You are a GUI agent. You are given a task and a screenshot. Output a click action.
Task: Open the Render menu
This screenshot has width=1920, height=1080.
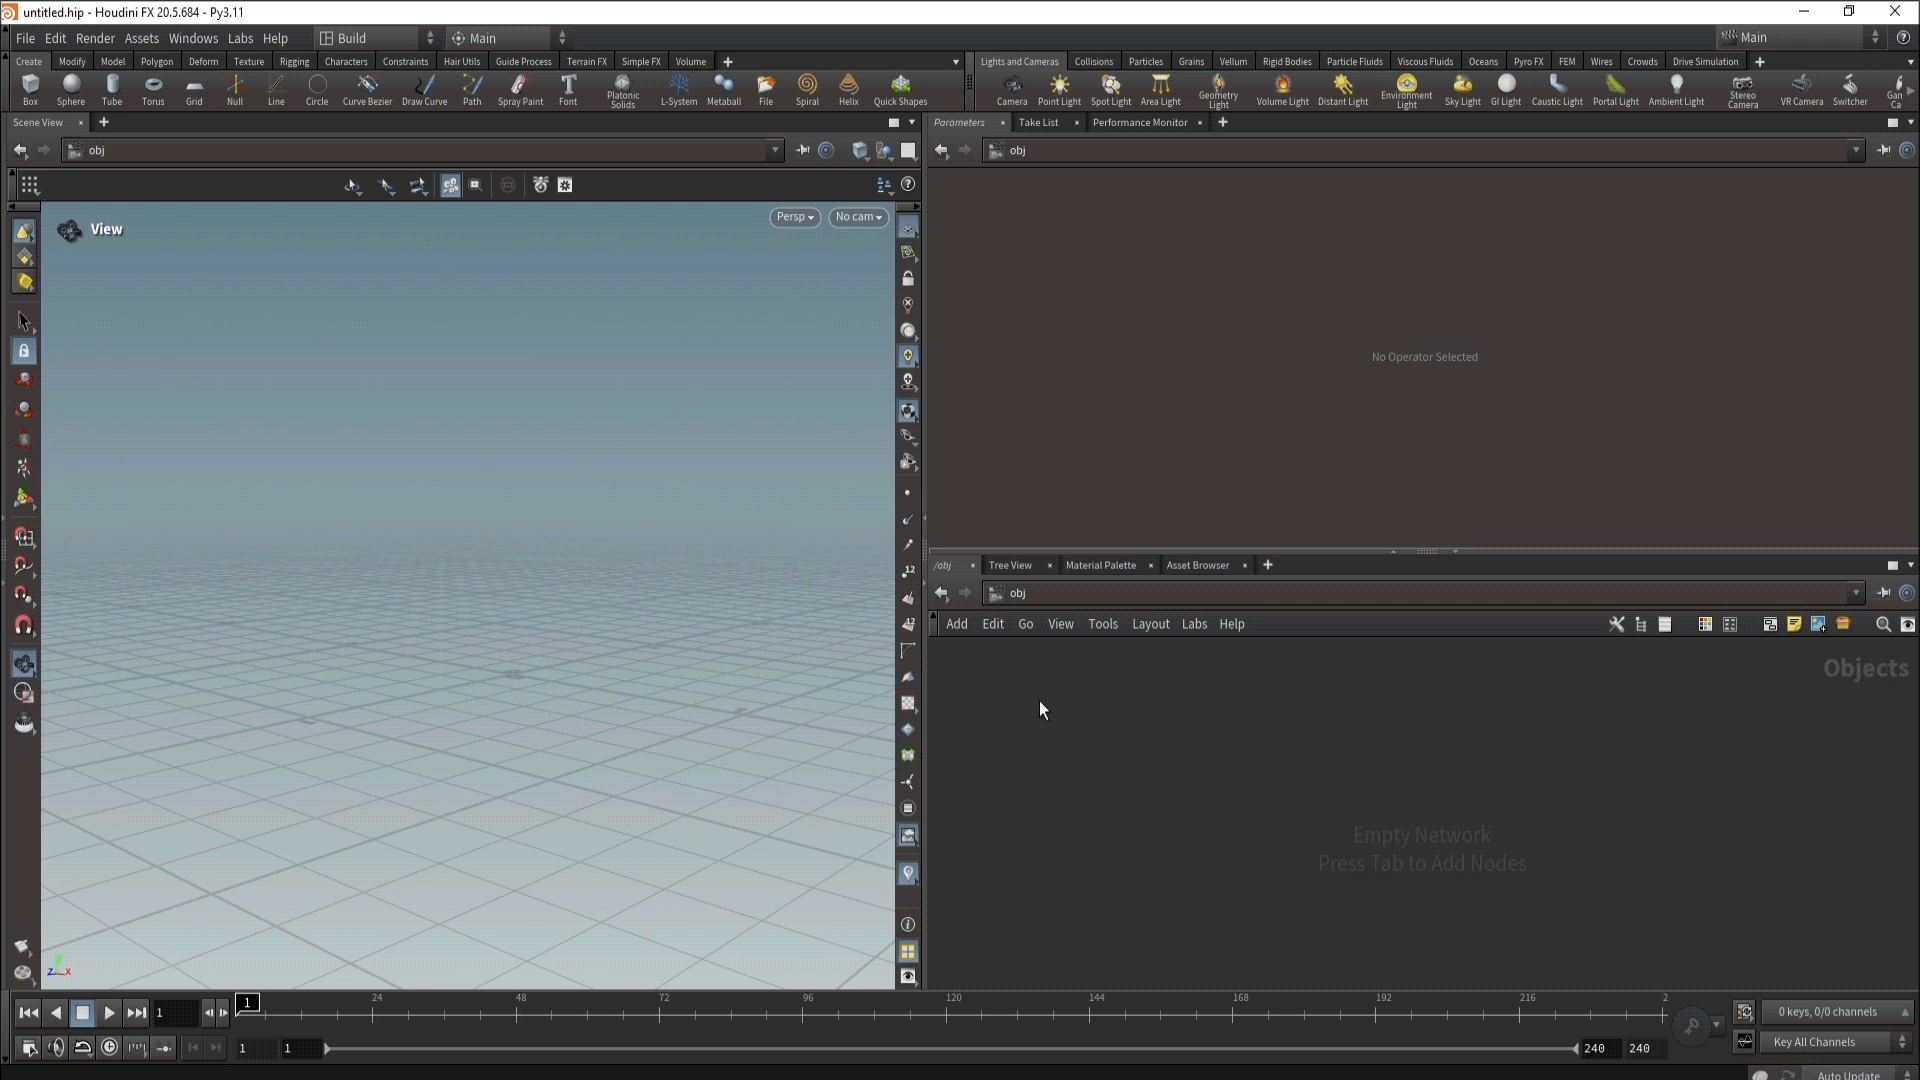click(x=95, y=38)
